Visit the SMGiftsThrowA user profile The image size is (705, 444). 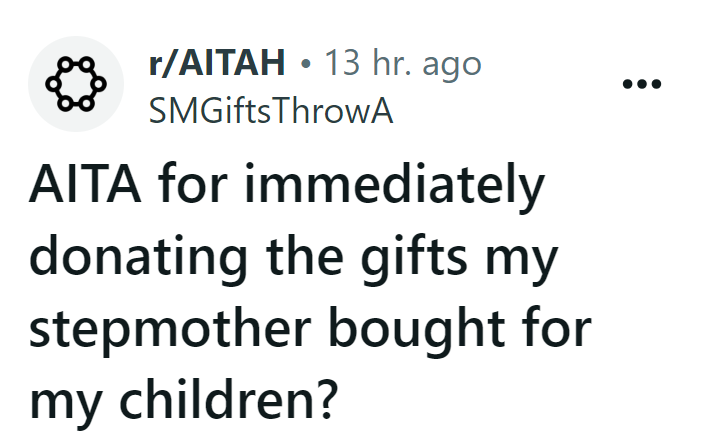click(x=270, y=113)
